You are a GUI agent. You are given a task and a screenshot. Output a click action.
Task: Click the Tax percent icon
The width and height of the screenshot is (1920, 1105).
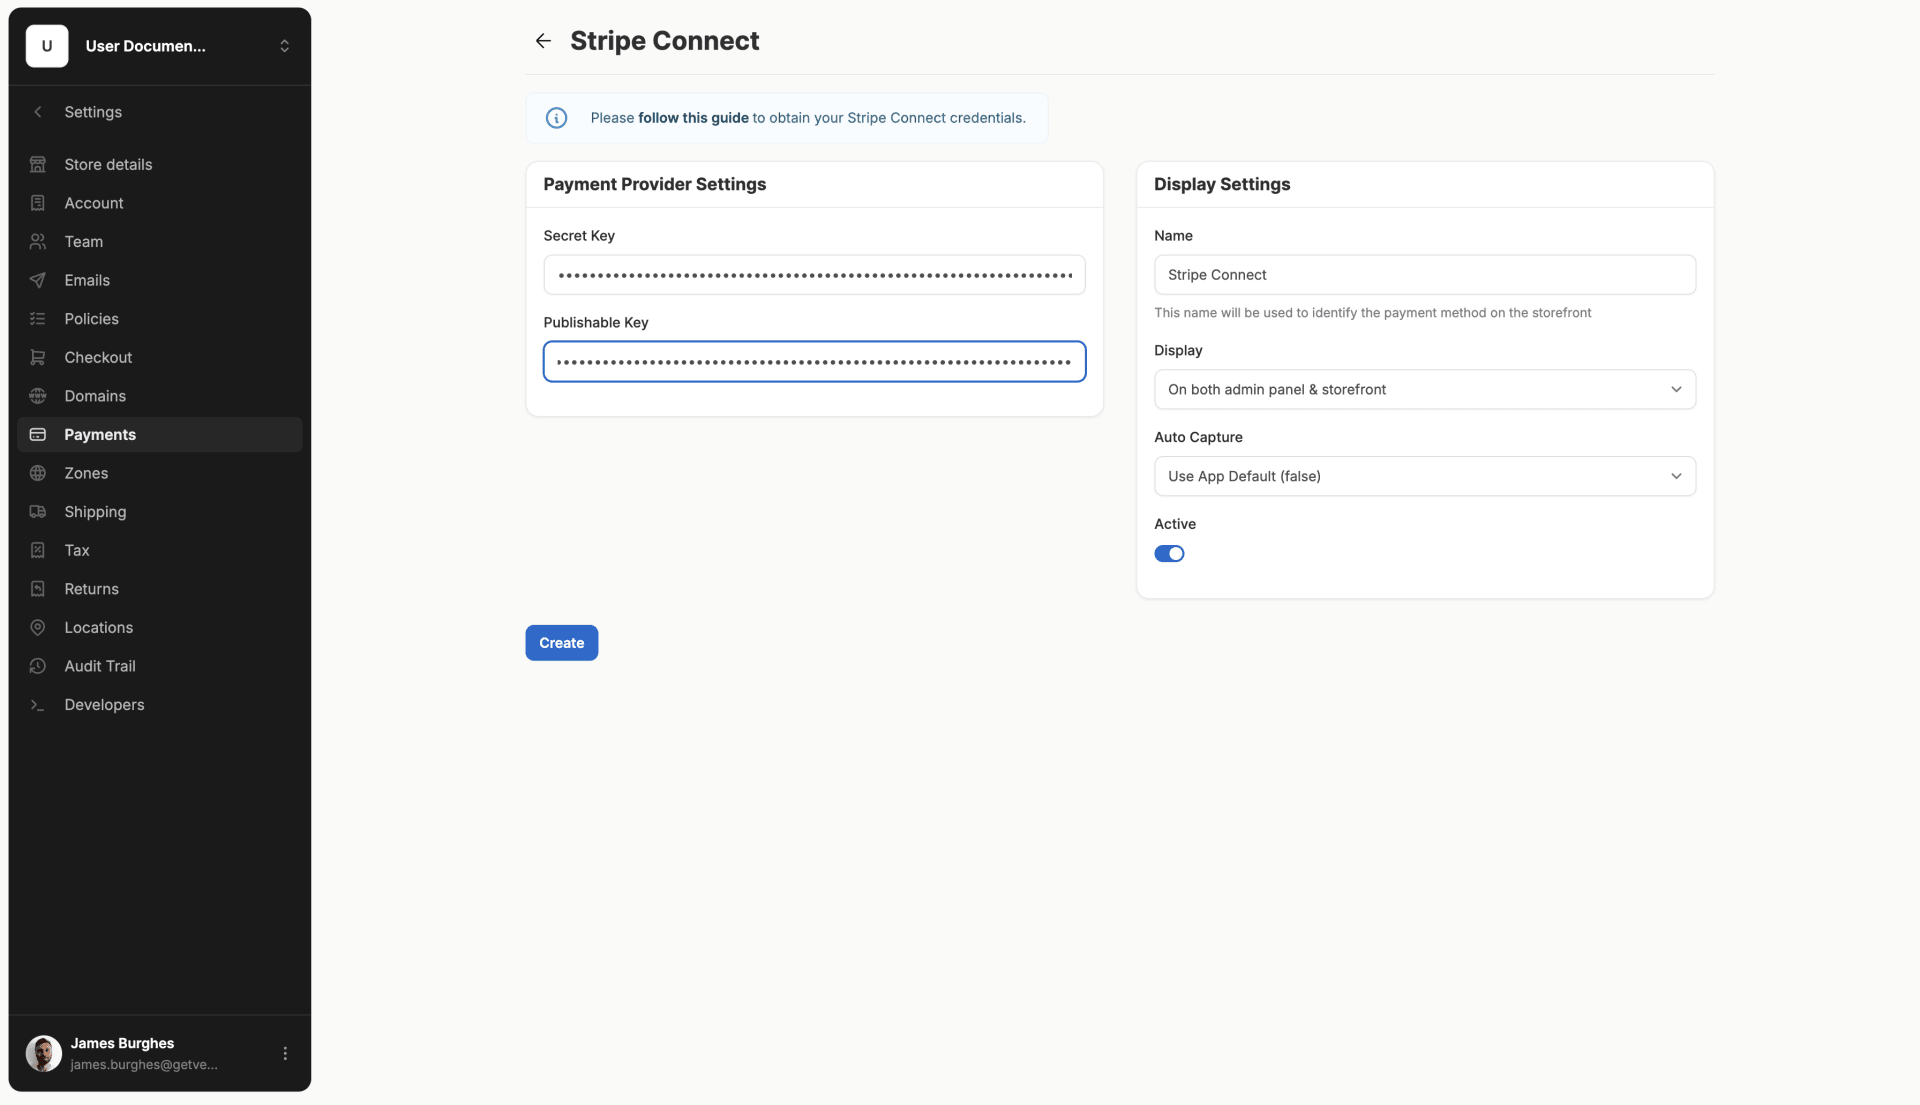(x=38, y=551)
